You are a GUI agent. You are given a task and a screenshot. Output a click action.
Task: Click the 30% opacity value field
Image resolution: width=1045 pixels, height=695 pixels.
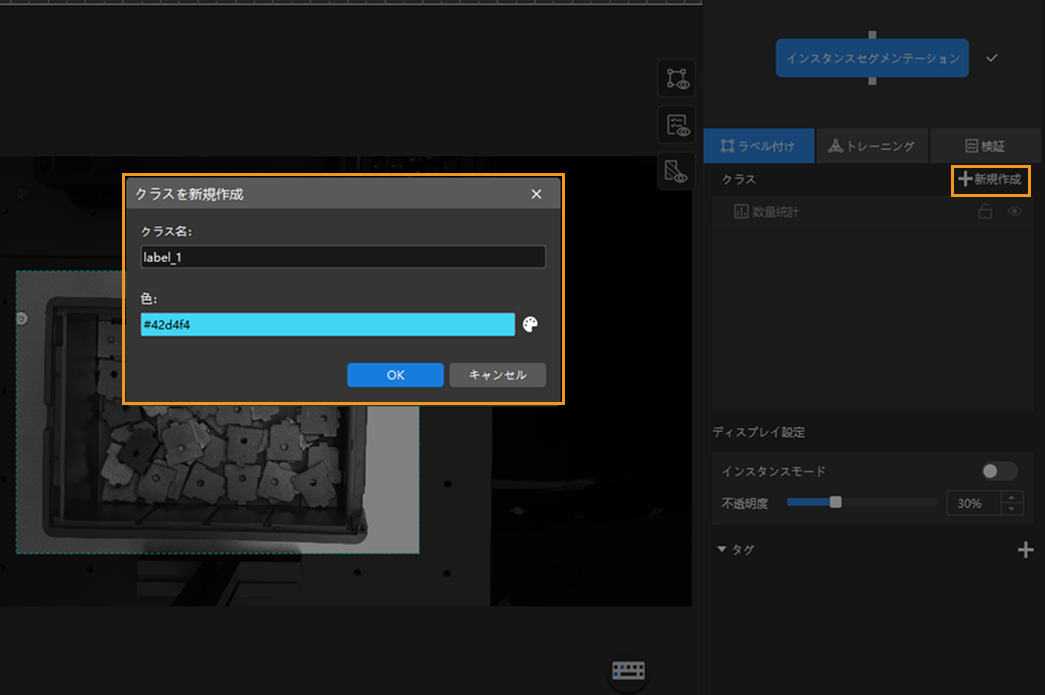pyautogui.click(x=974, y=503)
